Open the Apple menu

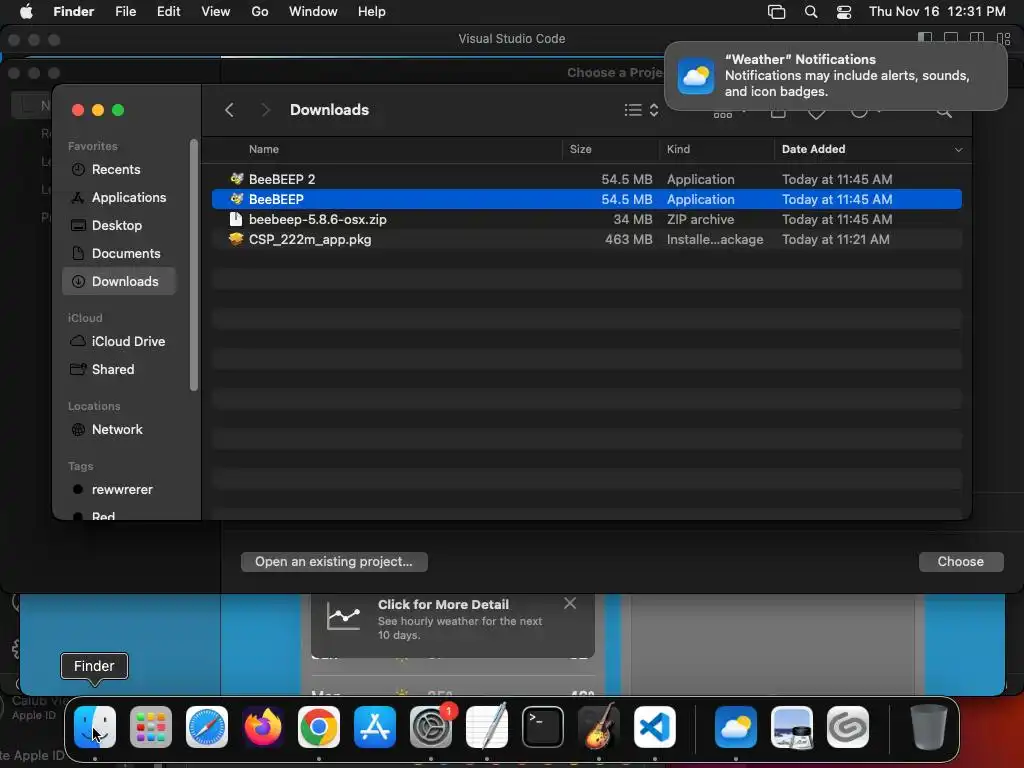pyautogui.click(x=26, y=12)
